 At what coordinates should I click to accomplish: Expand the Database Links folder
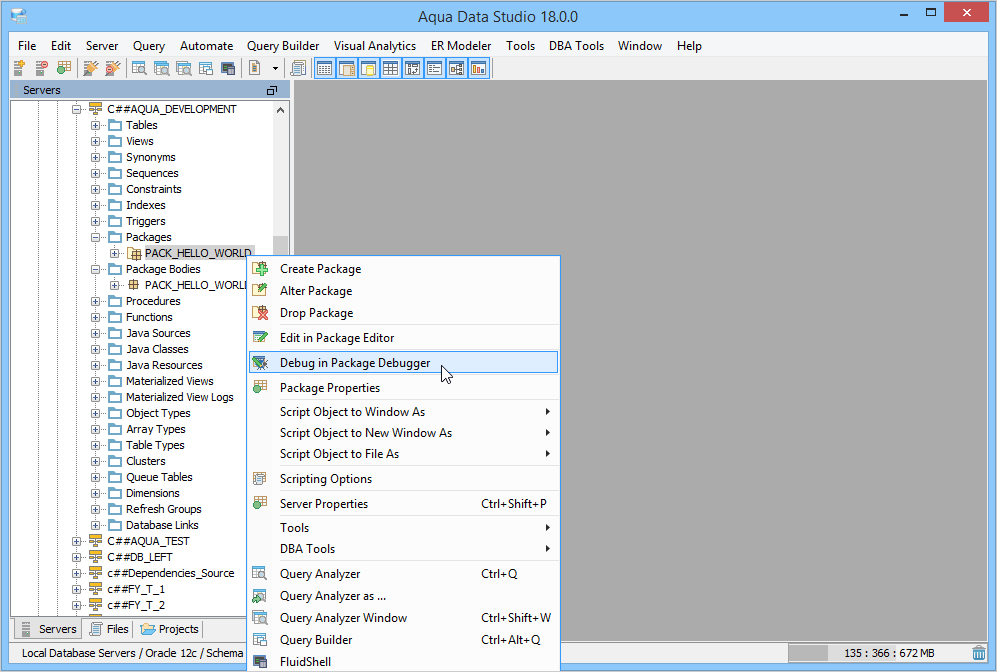point(95,526)
